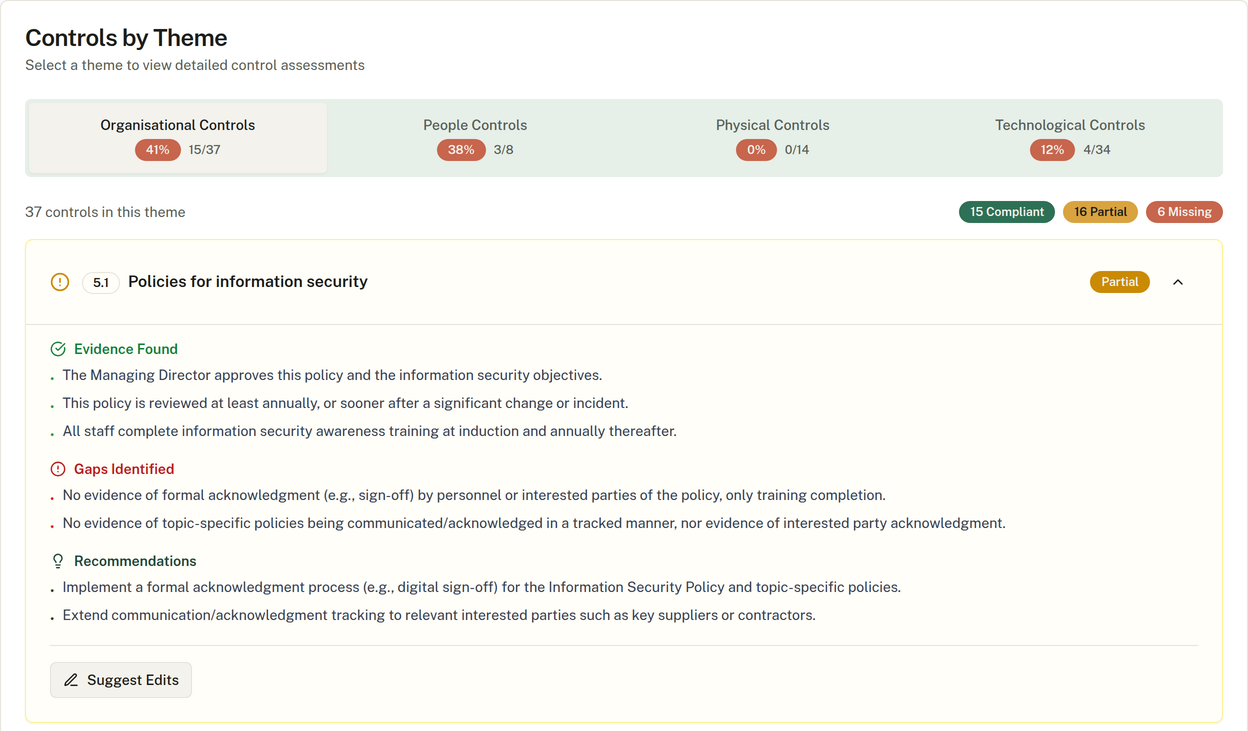Click the Managing Director approves this policy line
This screenshot has height=731, width=1248.
pyautogui.click(x=332, y=375)
